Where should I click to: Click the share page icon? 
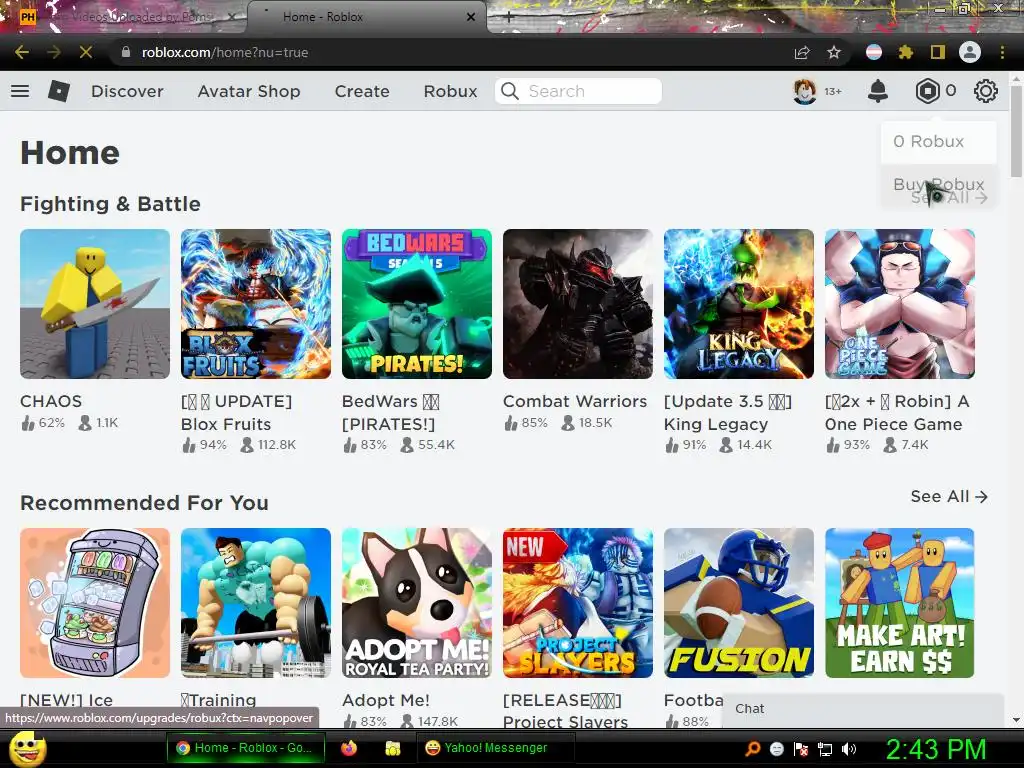[x=802, y=52]
